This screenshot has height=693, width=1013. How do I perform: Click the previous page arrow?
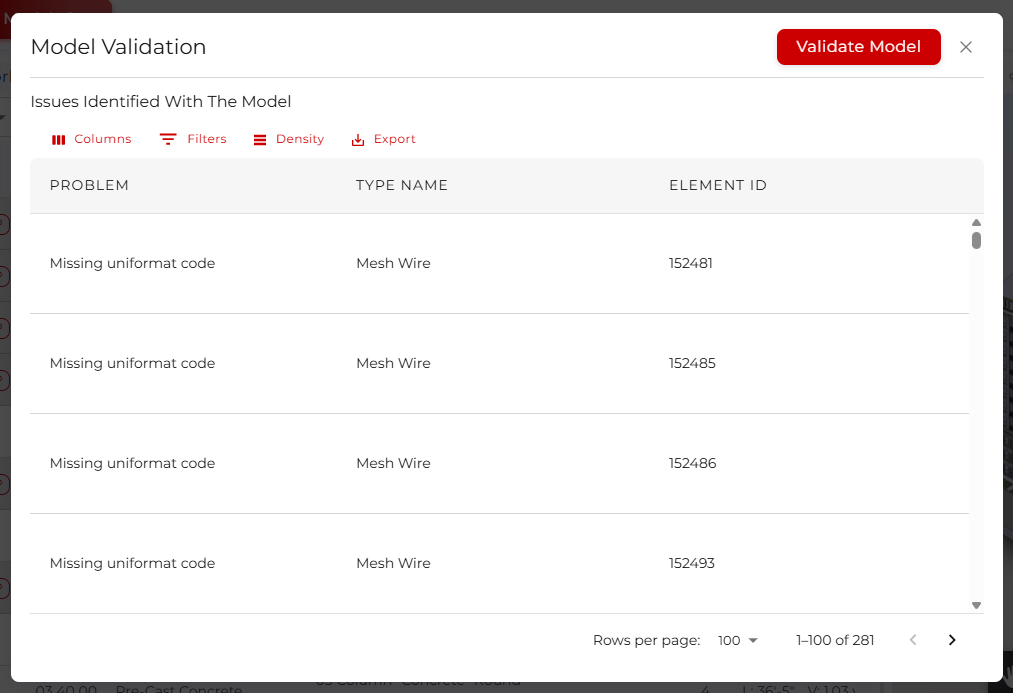(x=913, y=640)
